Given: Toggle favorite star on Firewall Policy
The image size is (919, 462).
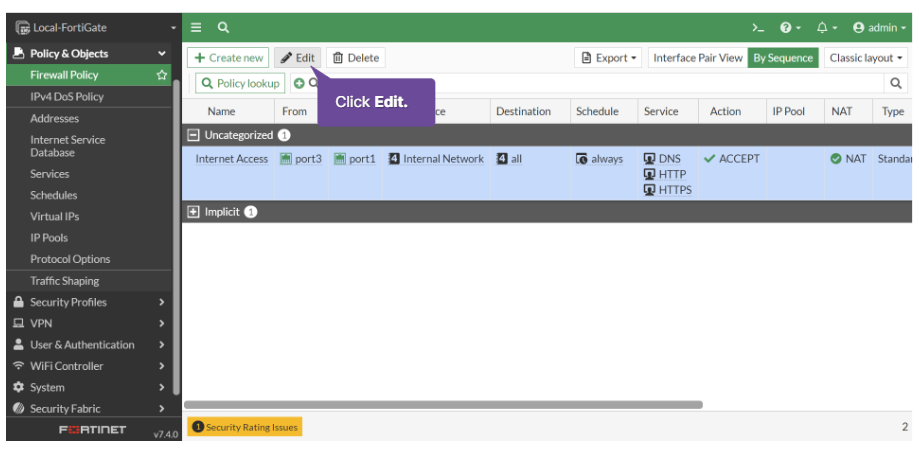Looking at the screenshot, I should (162, 75).
